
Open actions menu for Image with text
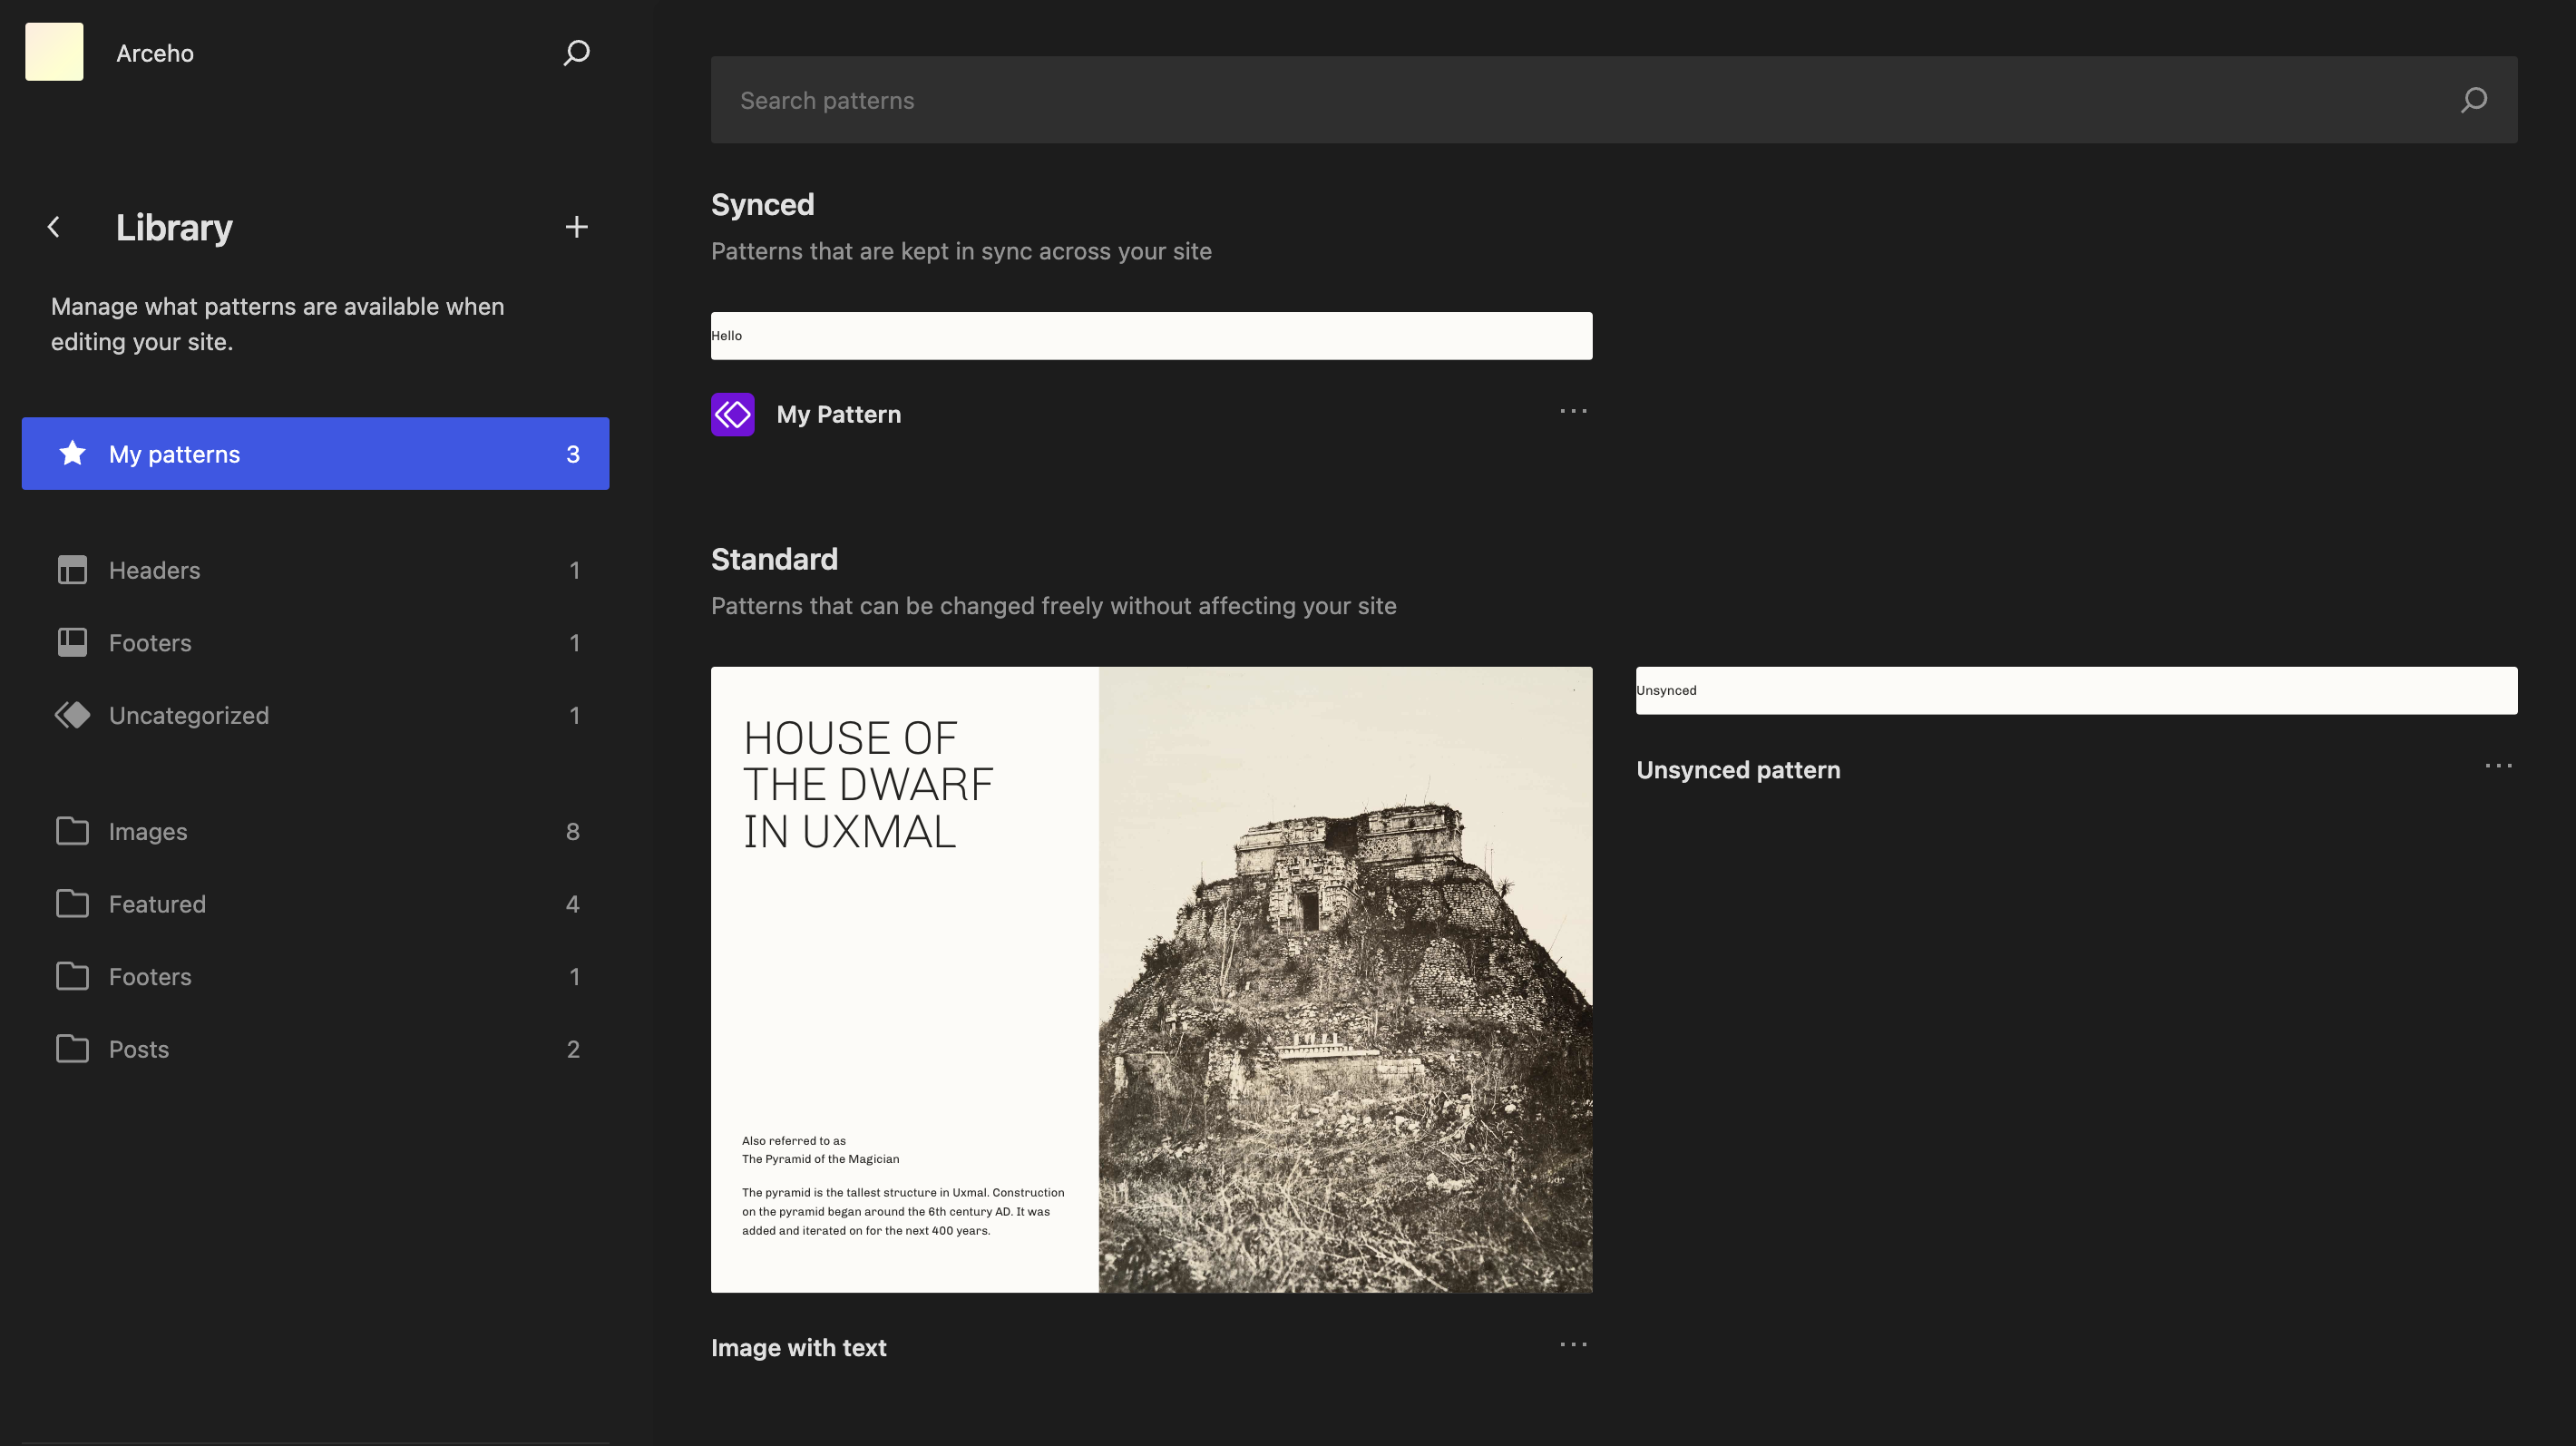(1573, 1344)
